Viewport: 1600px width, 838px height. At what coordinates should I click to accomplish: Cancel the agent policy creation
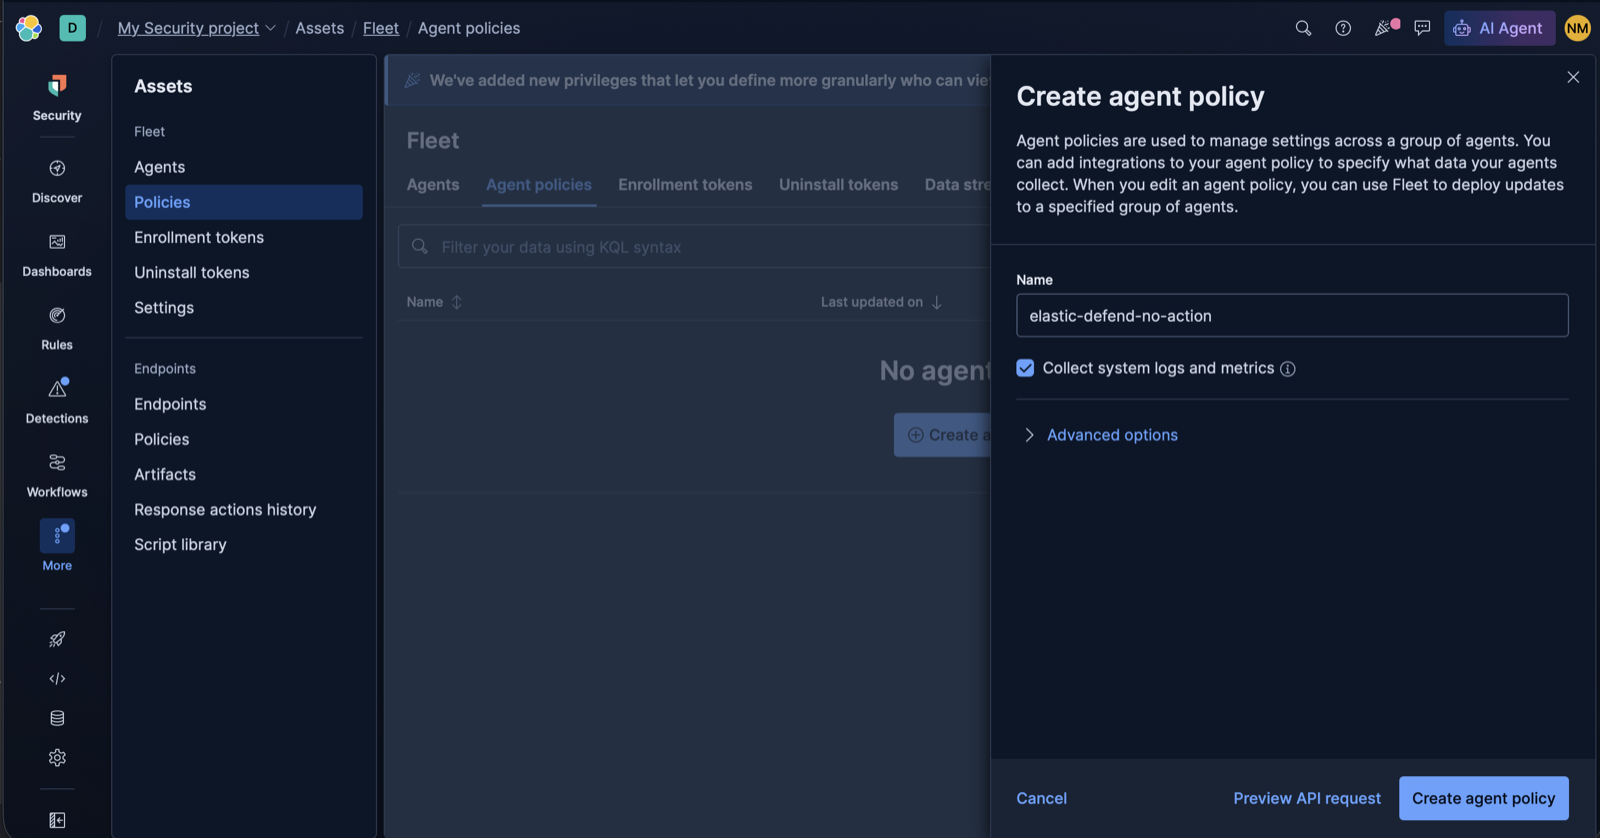(x=1041, y=798)
